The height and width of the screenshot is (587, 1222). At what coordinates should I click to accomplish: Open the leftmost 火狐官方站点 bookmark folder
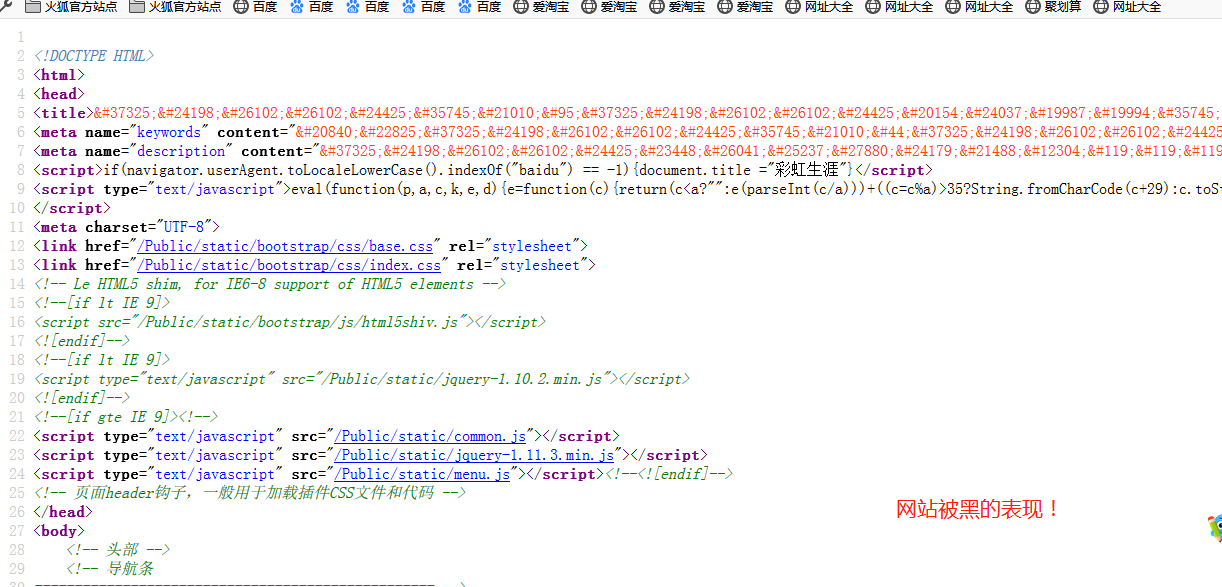click(x=72, y=7)
